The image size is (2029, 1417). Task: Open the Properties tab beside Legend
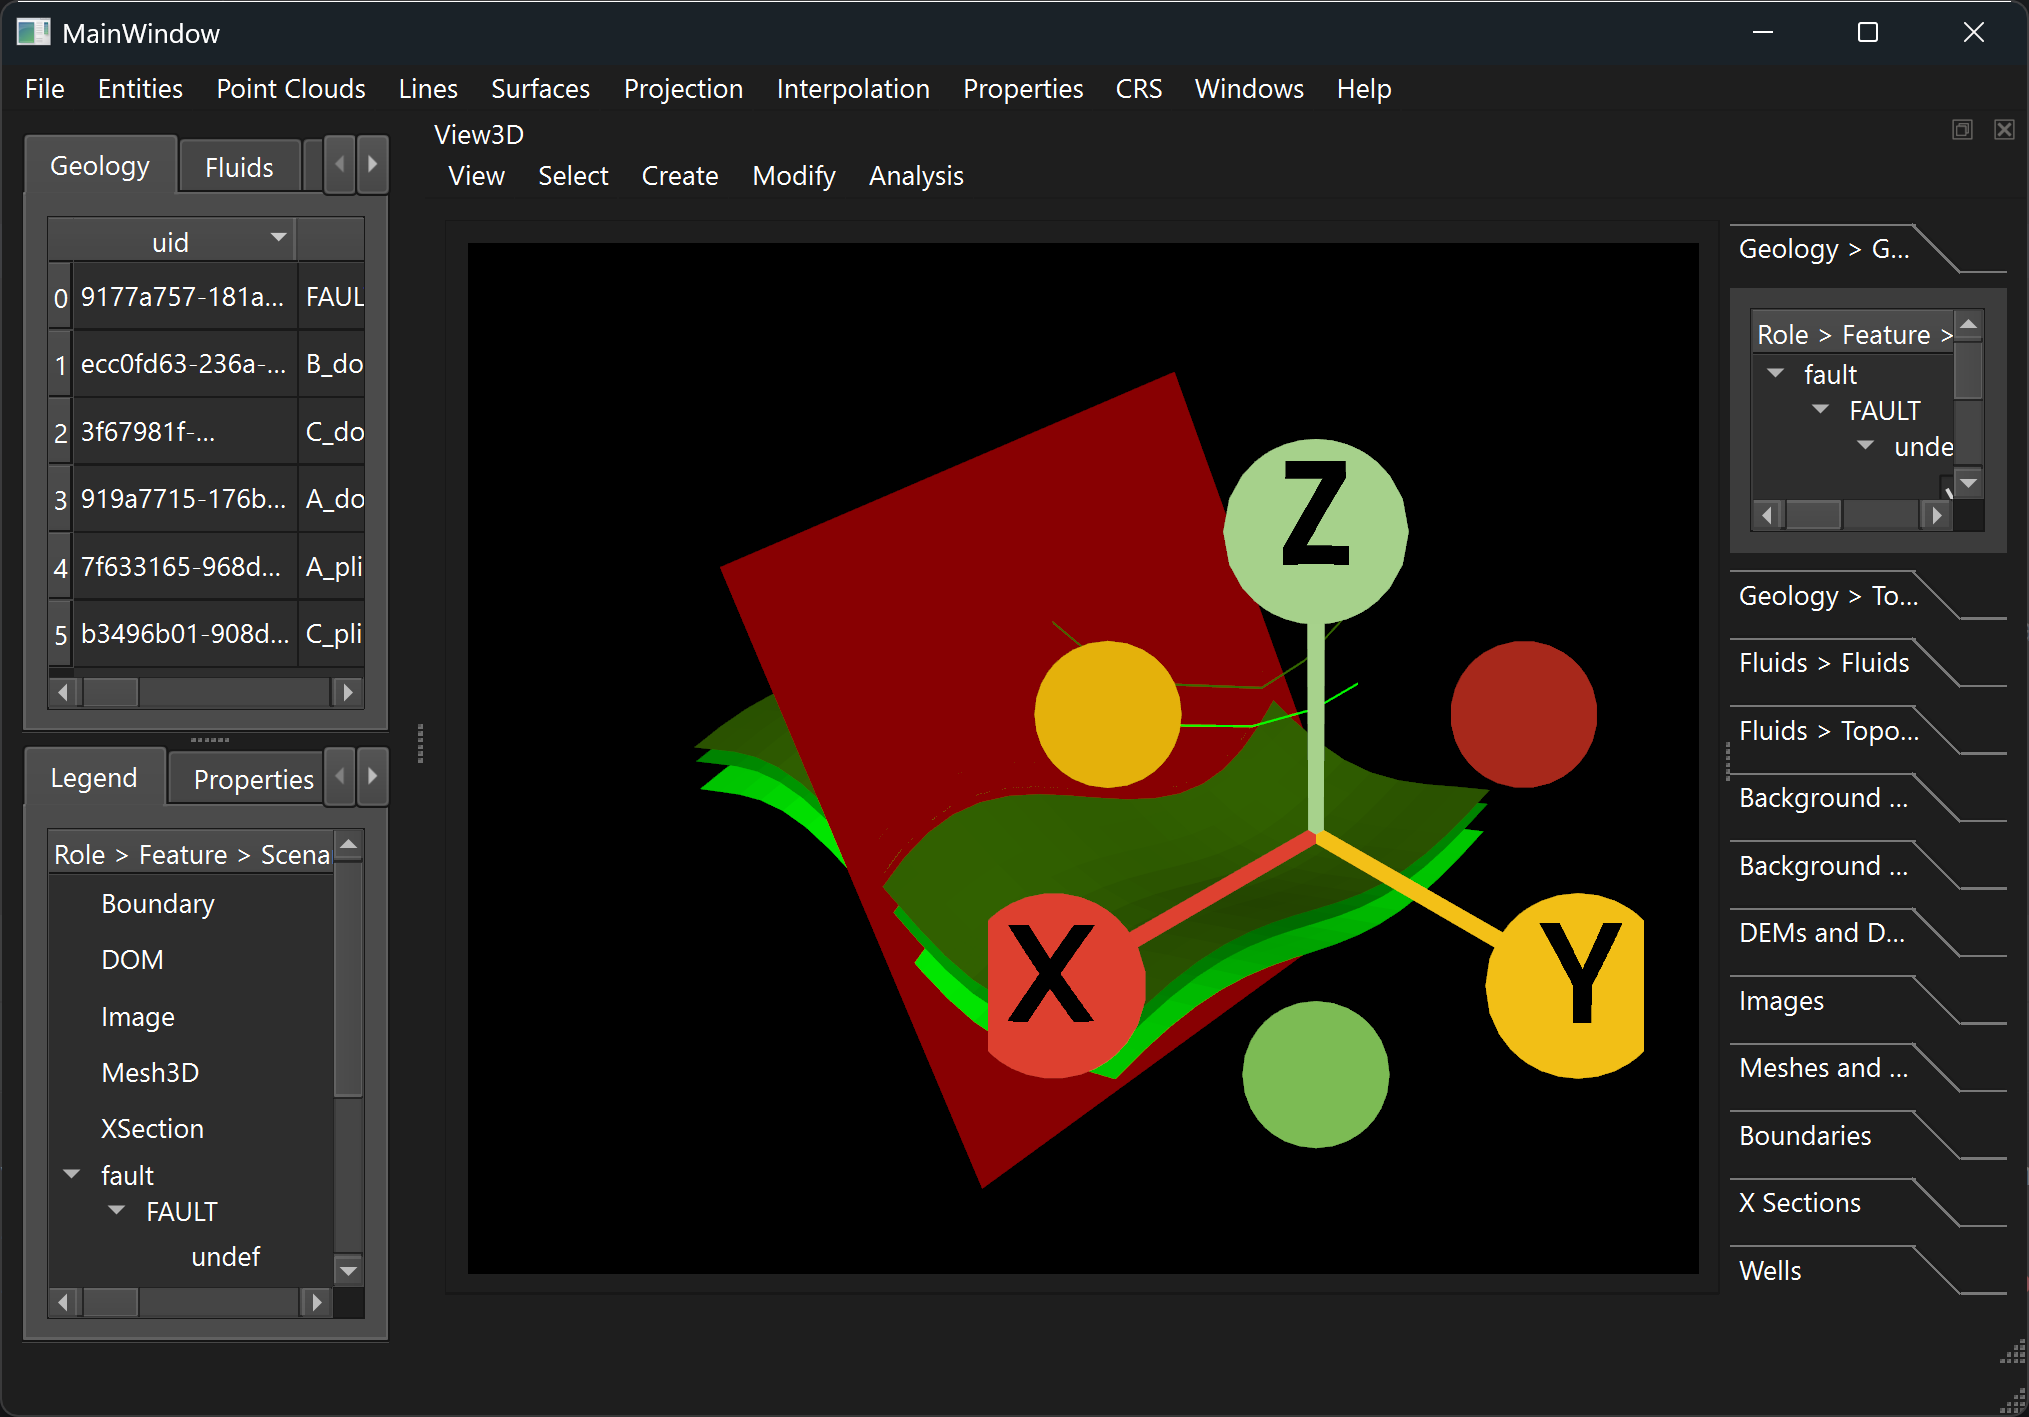[x=253, y=779]
